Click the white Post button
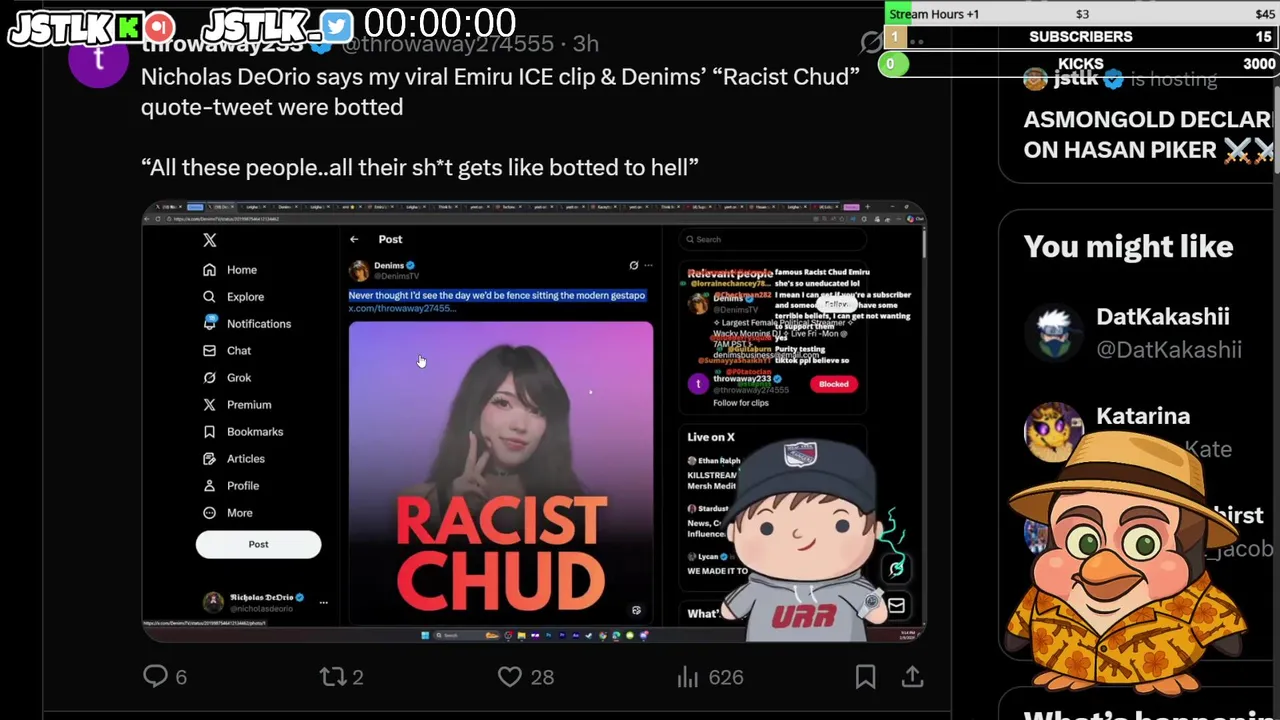This screenshot has width=1280, height=720. point(258,544)
